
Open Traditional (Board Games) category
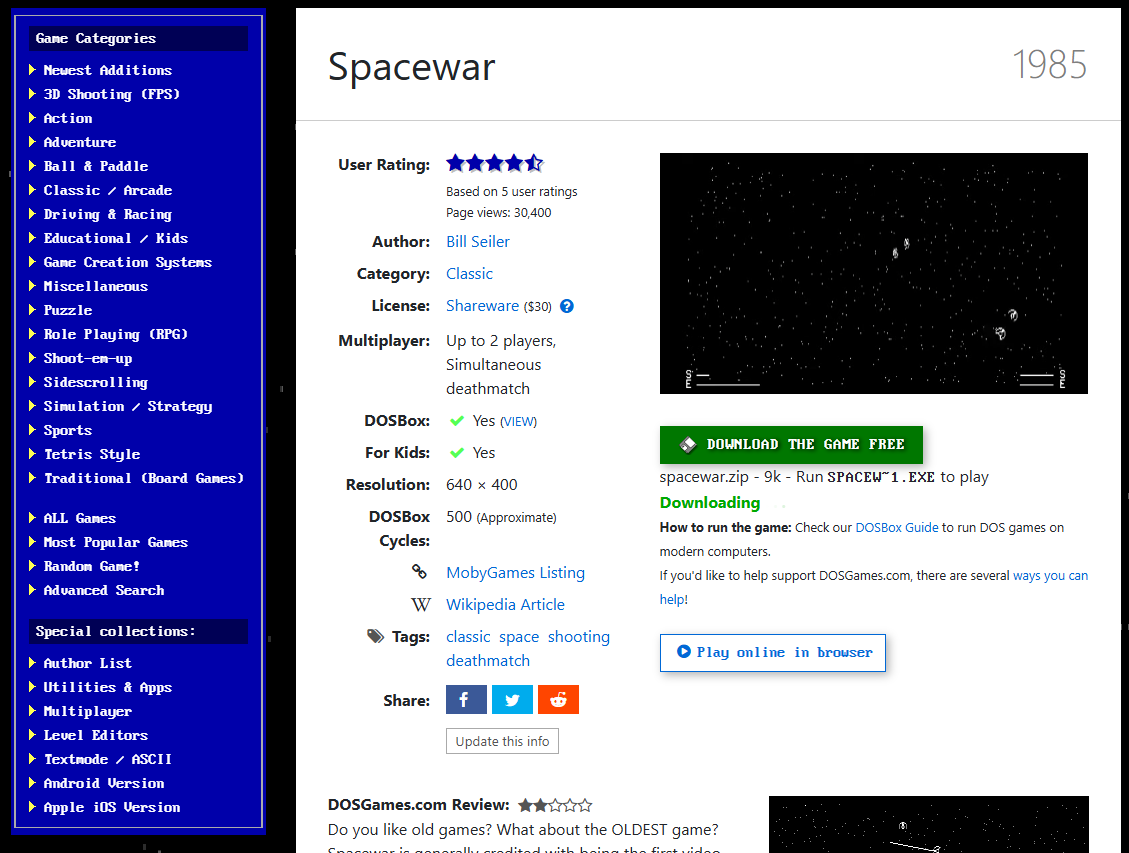tap(143, 479)
